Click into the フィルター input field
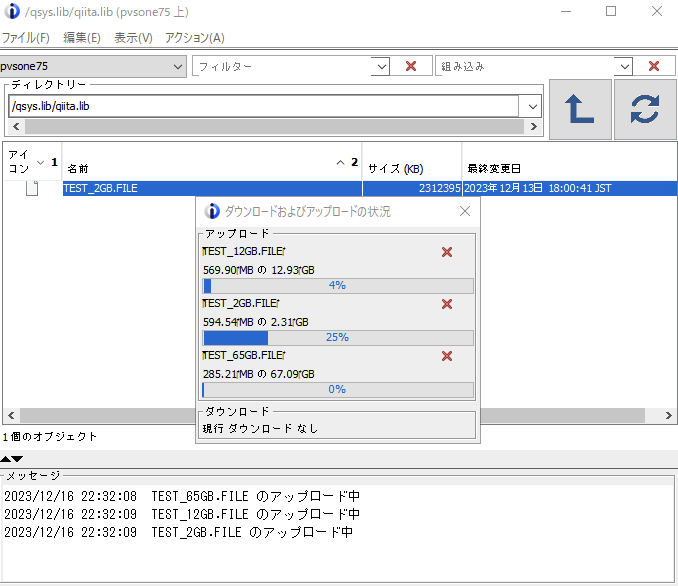This screenshot has height=586, width=678. pos(282,67)
